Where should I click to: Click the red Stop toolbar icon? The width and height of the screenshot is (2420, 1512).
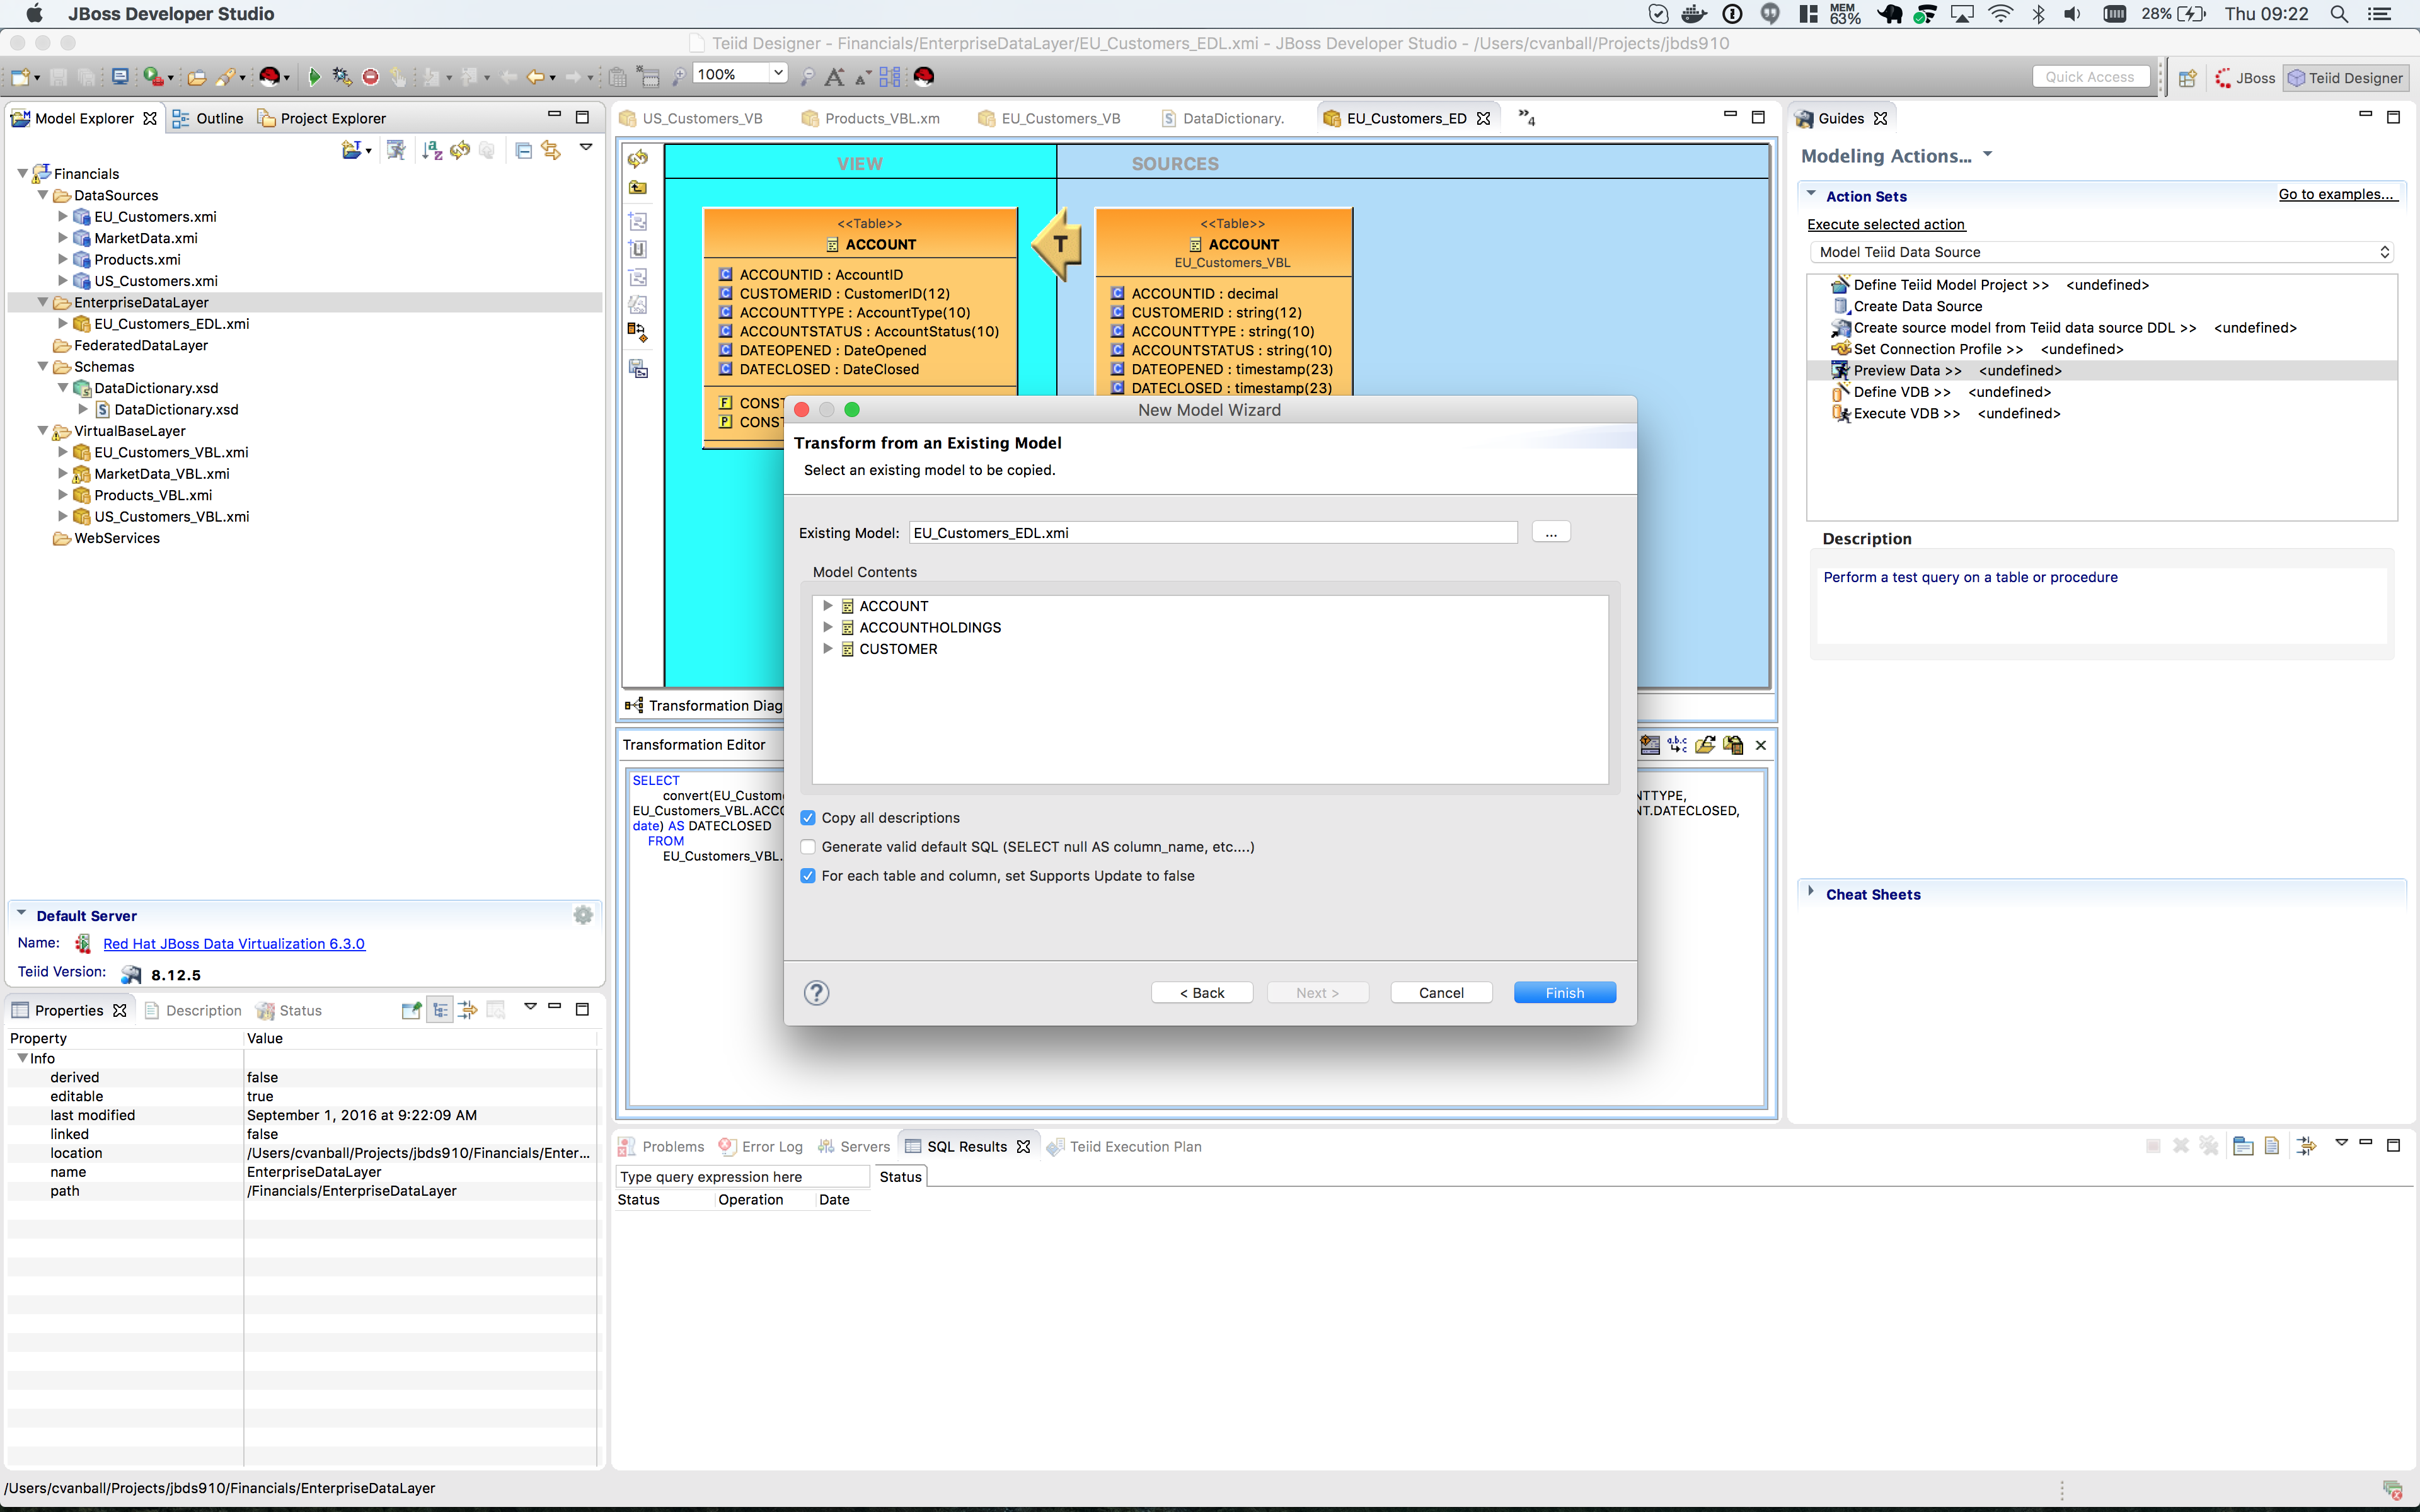(370, 77)
